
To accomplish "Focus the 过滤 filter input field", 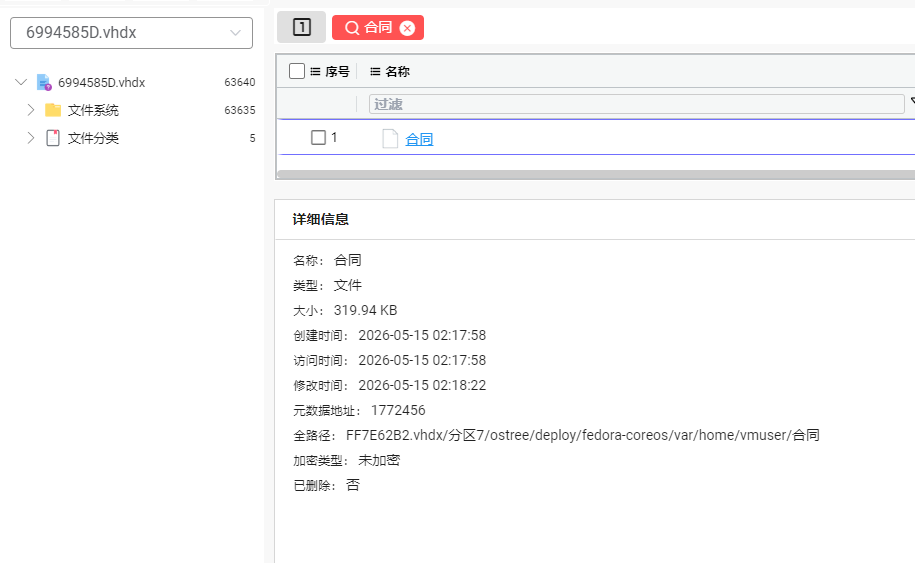I will click(x=637, y=104).
